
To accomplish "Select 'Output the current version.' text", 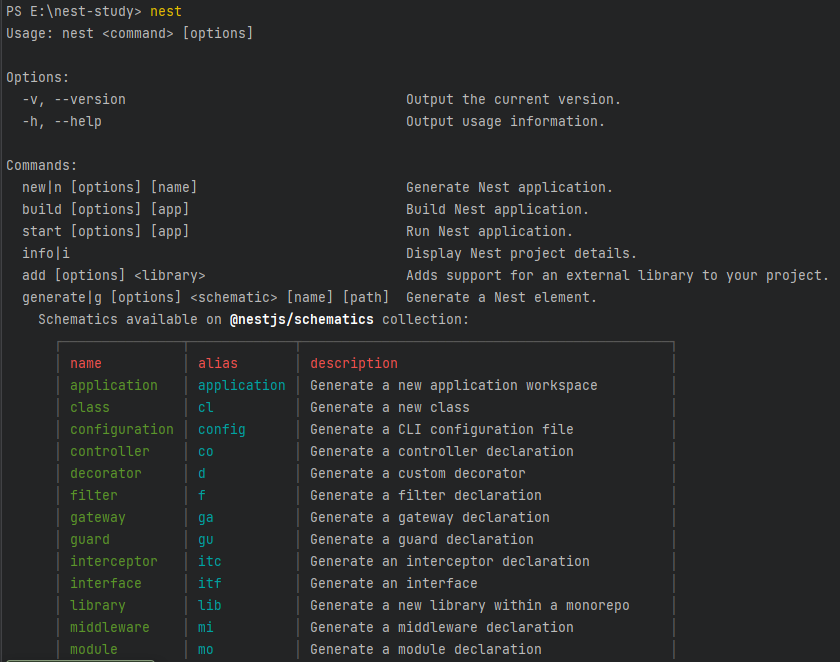I will (513, 99).
